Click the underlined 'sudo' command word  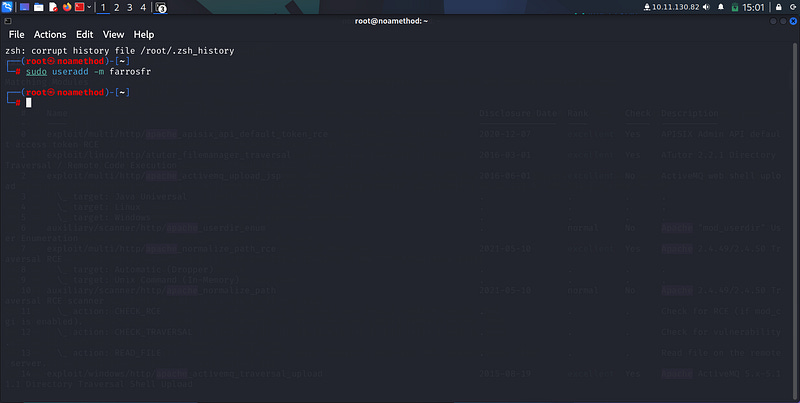pos(36,72)
